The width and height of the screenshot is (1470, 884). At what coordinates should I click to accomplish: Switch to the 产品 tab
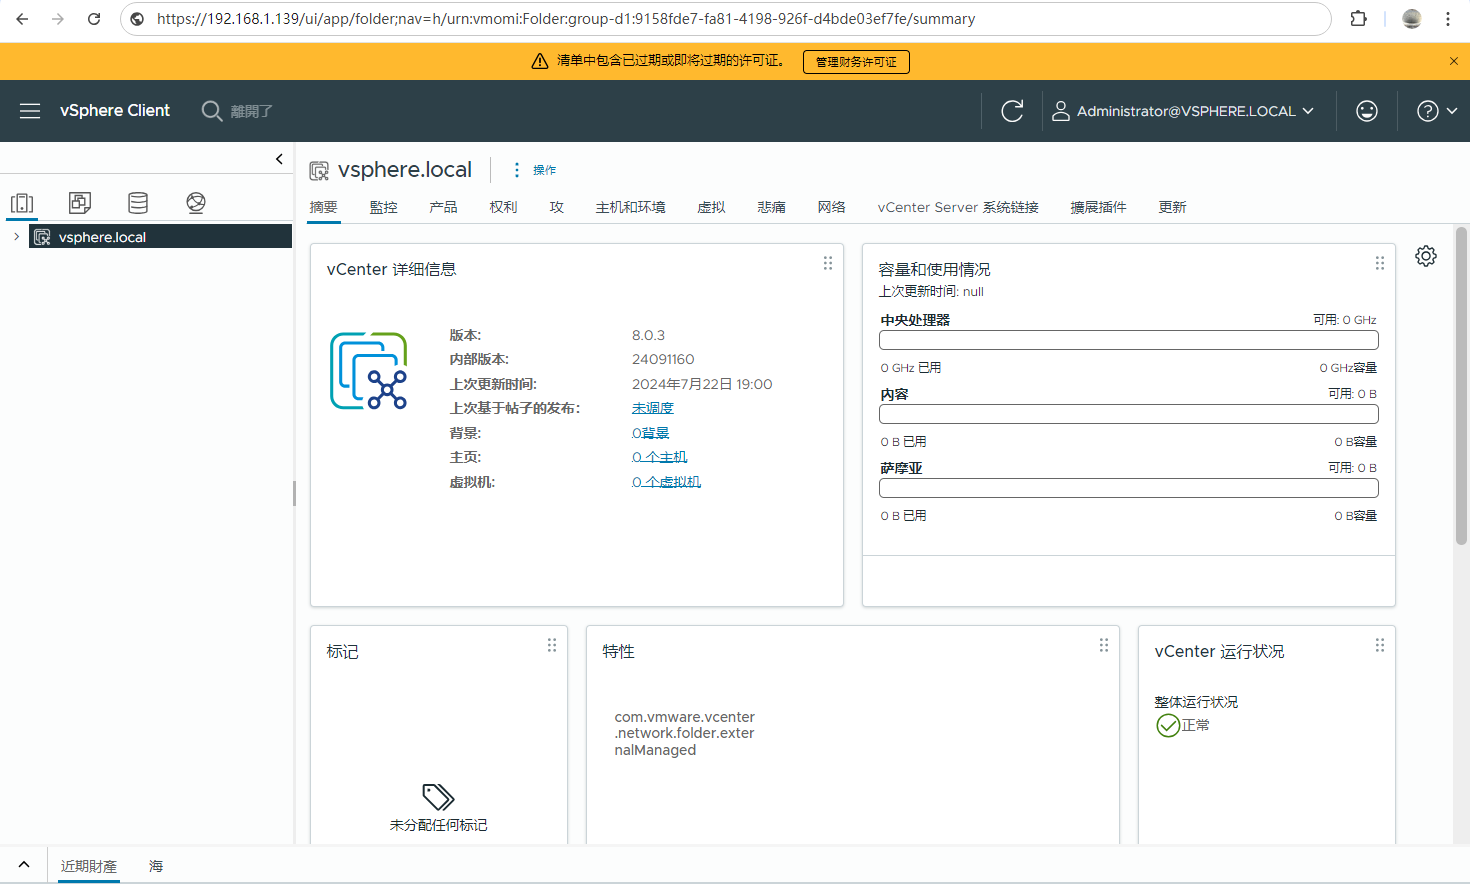tap(444, 207)
